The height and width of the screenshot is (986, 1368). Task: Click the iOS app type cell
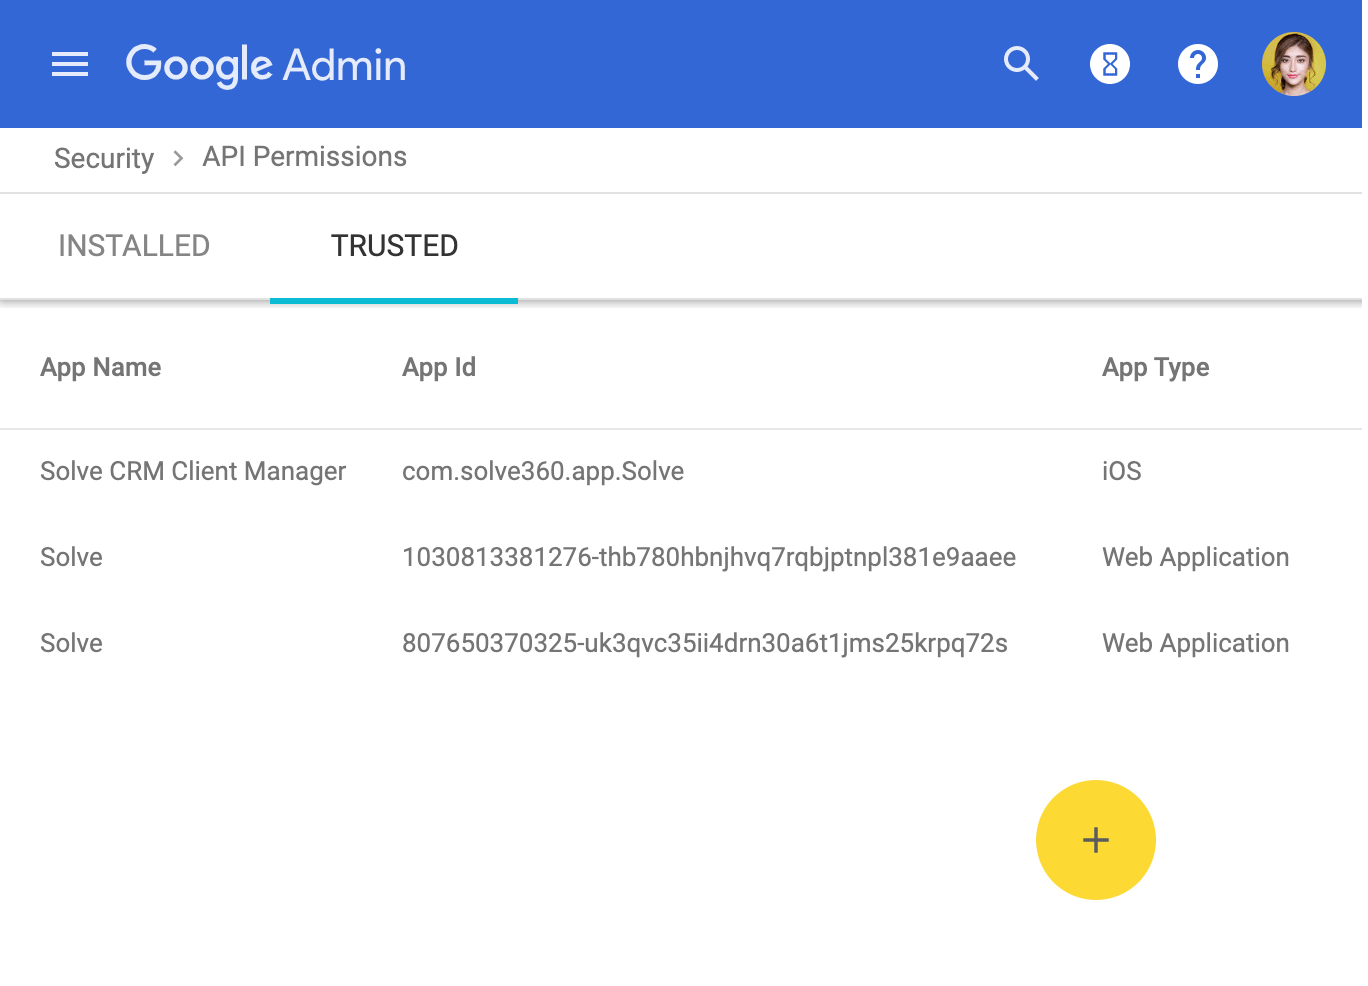pyautogui.click(x=1121, y=471)
